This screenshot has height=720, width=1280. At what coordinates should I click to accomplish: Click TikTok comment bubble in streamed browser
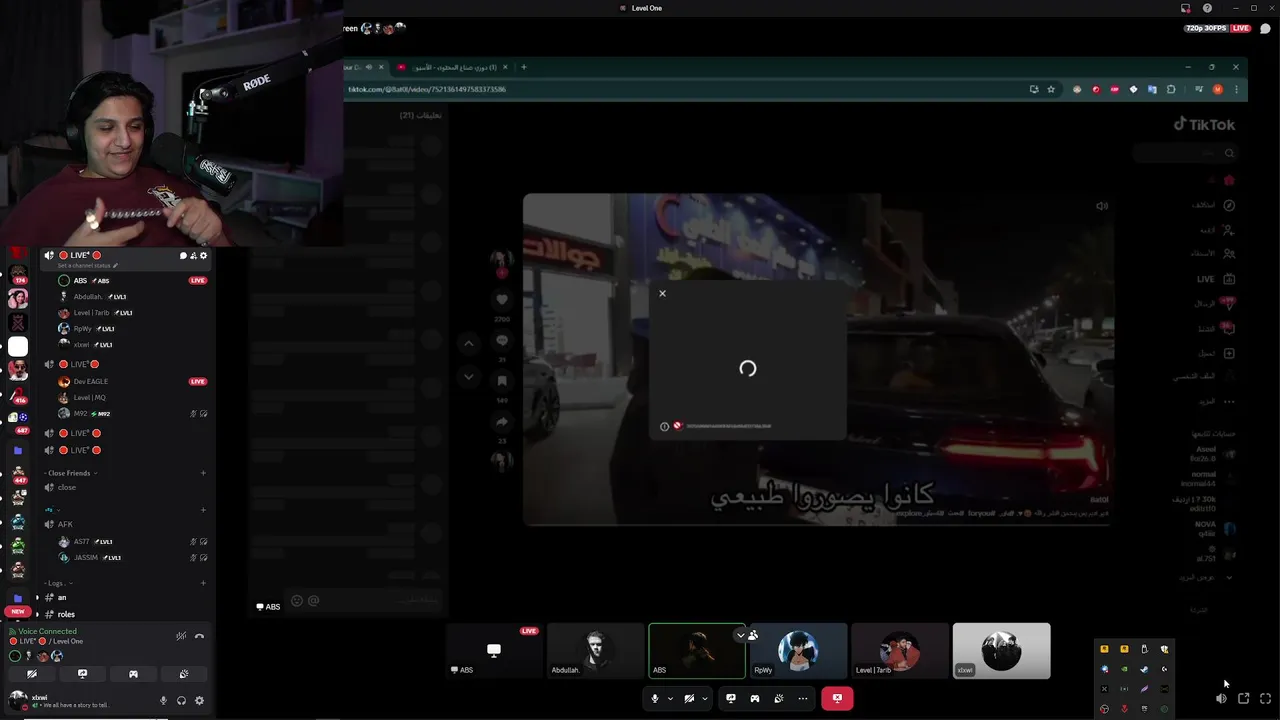pos(502,340)
